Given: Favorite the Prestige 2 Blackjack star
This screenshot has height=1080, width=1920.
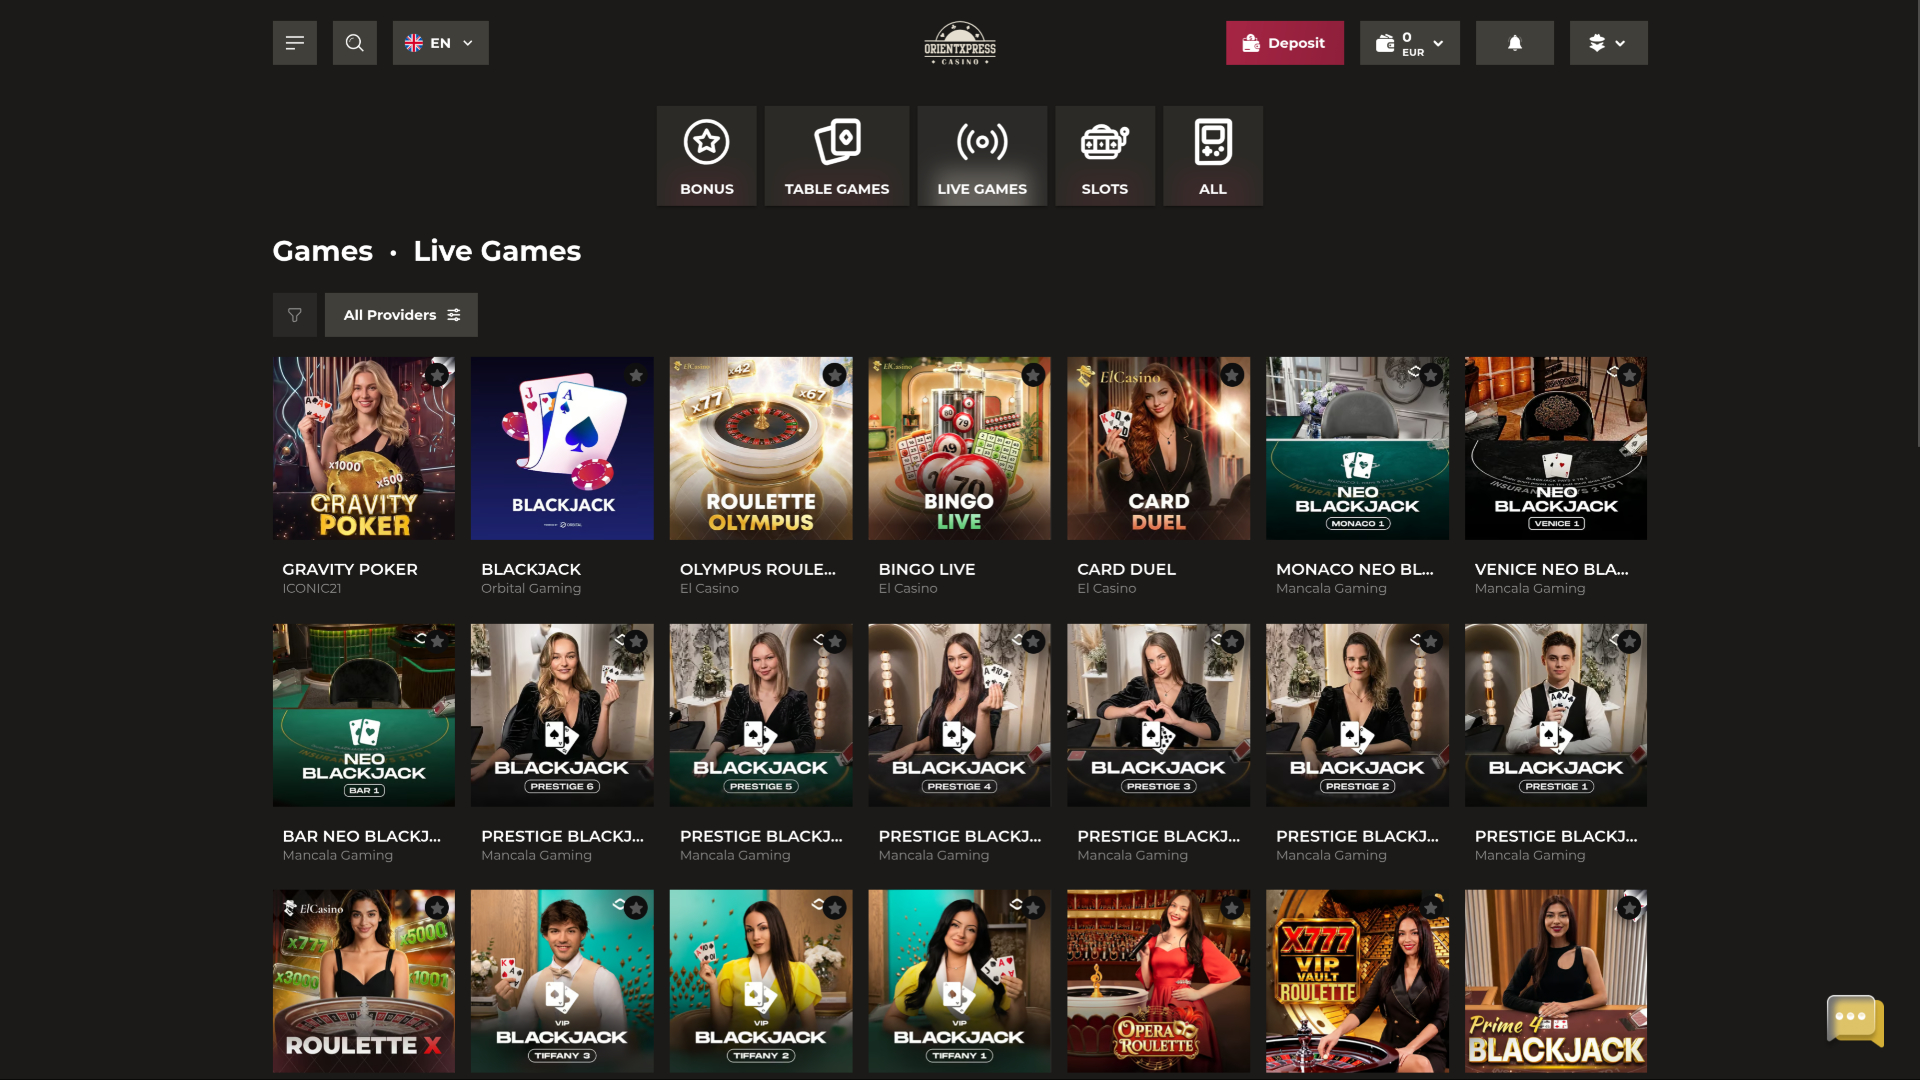Looking at the screenshot, I should tap(1431, 642).
